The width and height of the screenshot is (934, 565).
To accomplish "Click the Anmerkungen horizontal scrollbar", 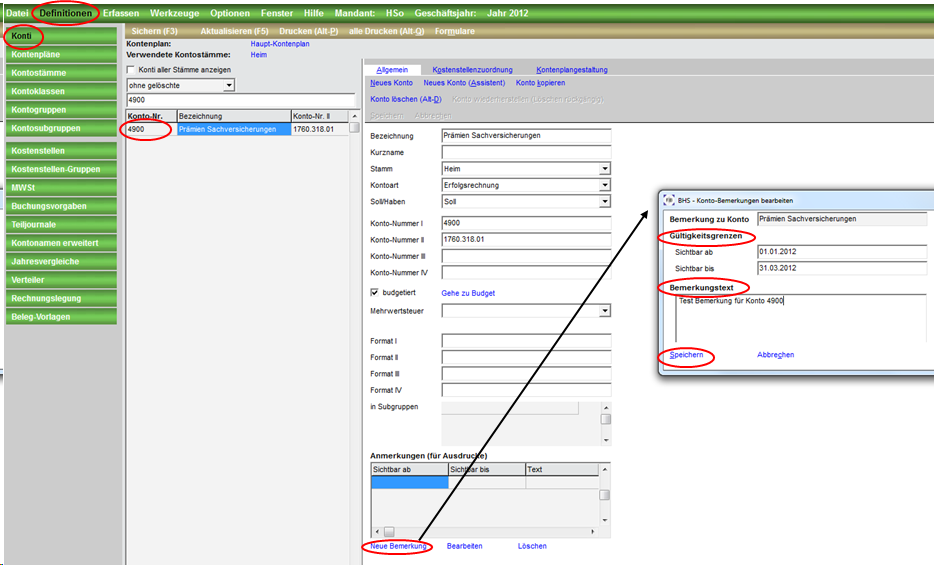I will point(485,532).
